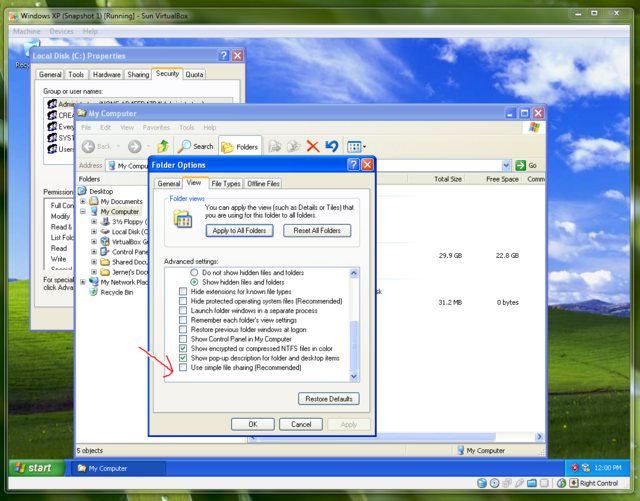Click the Start button
The width and height of the screenshot is (640, 501).
pyautogui.click(x=36, y=468)
